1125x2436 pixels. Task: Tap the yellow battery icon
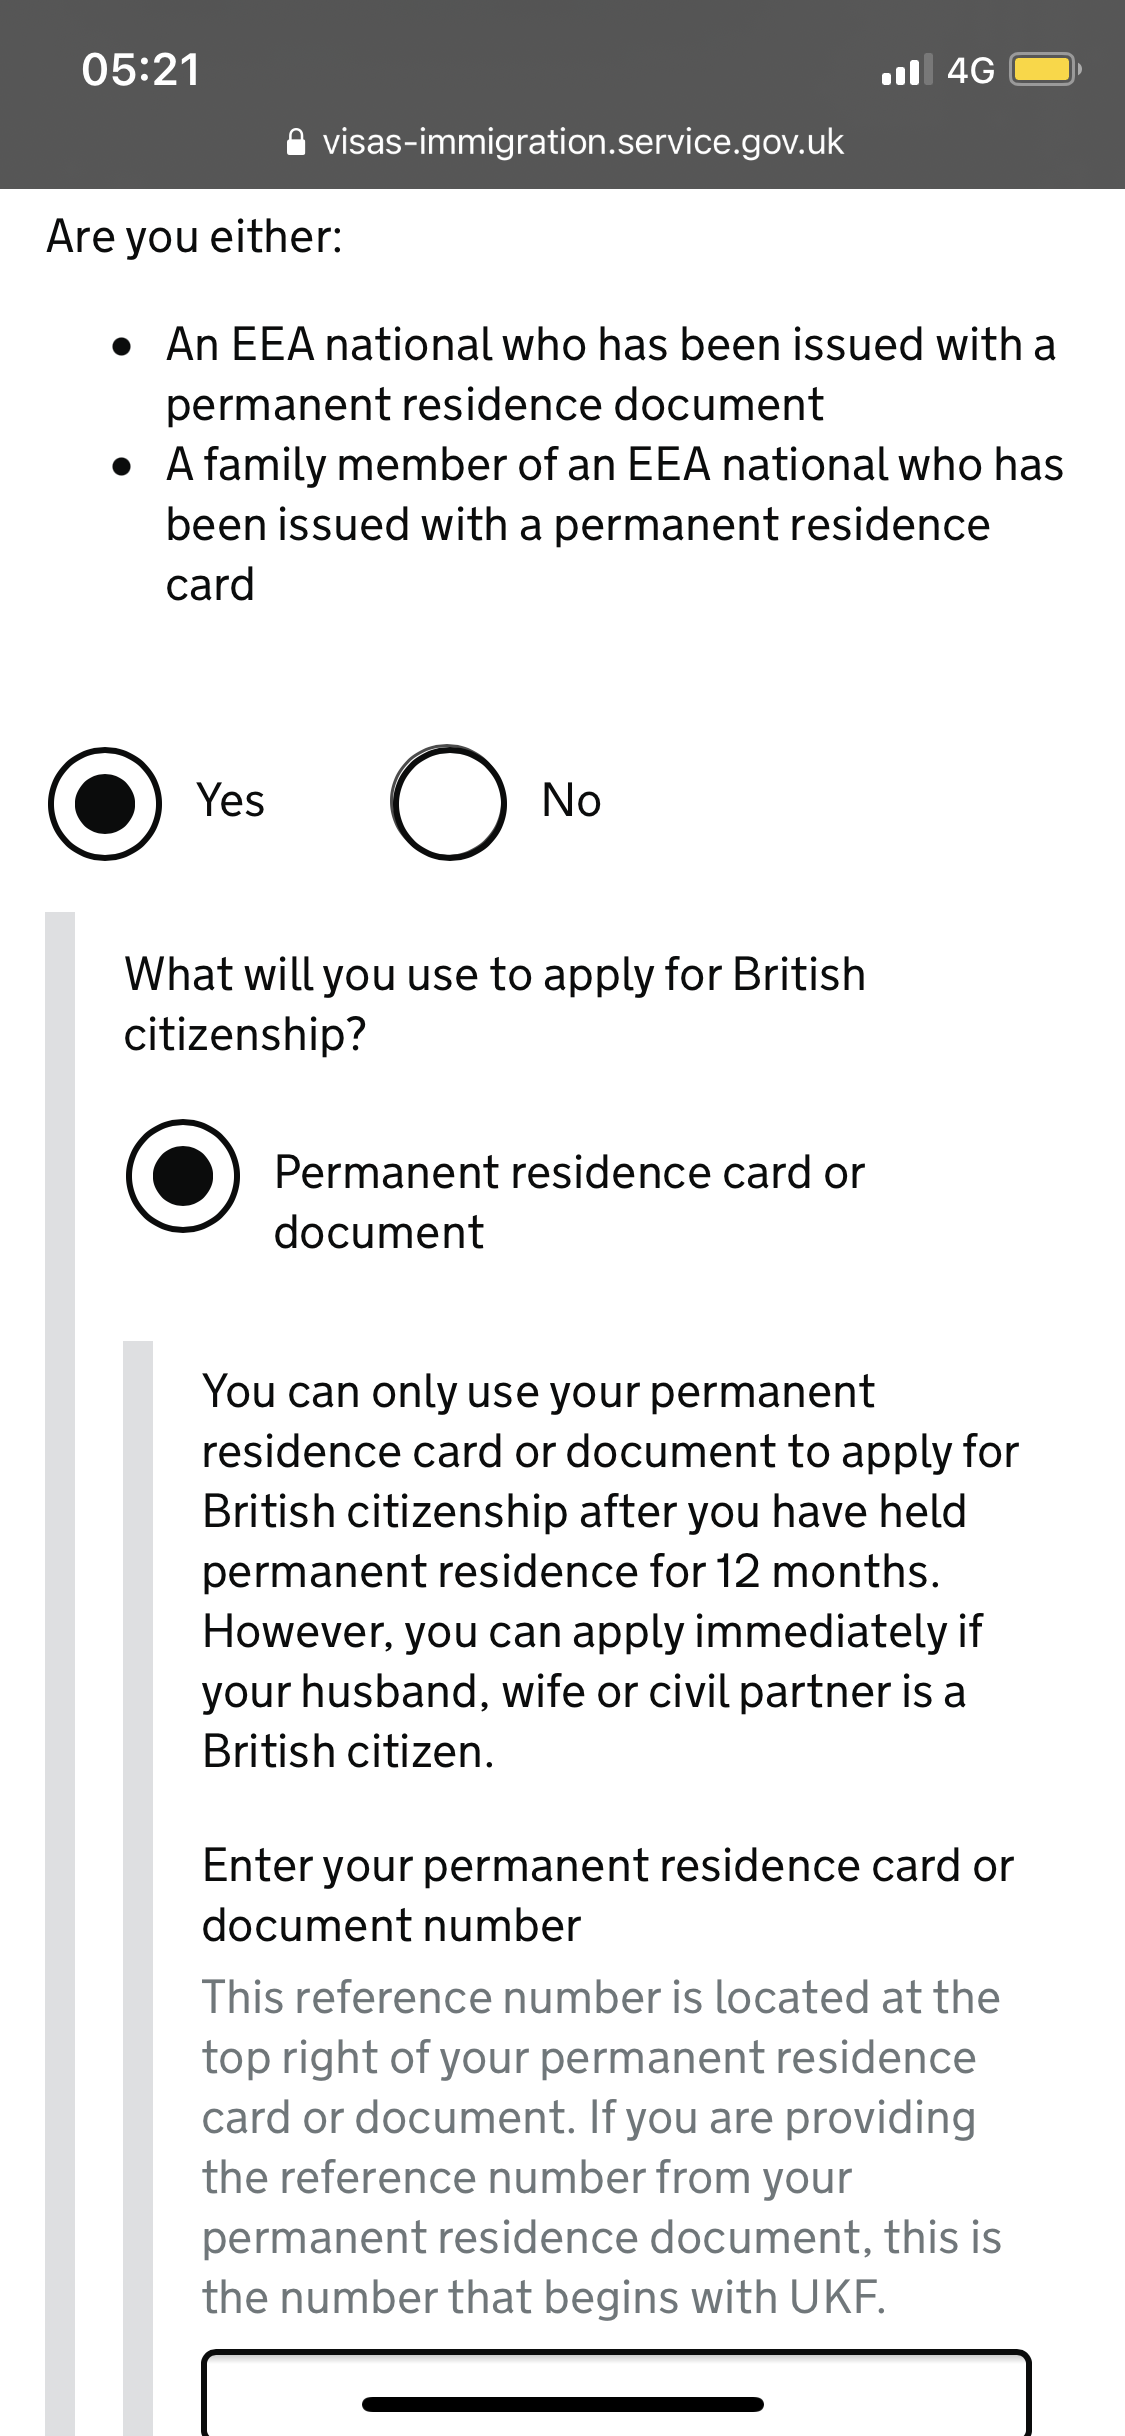tap(1044, 70)
